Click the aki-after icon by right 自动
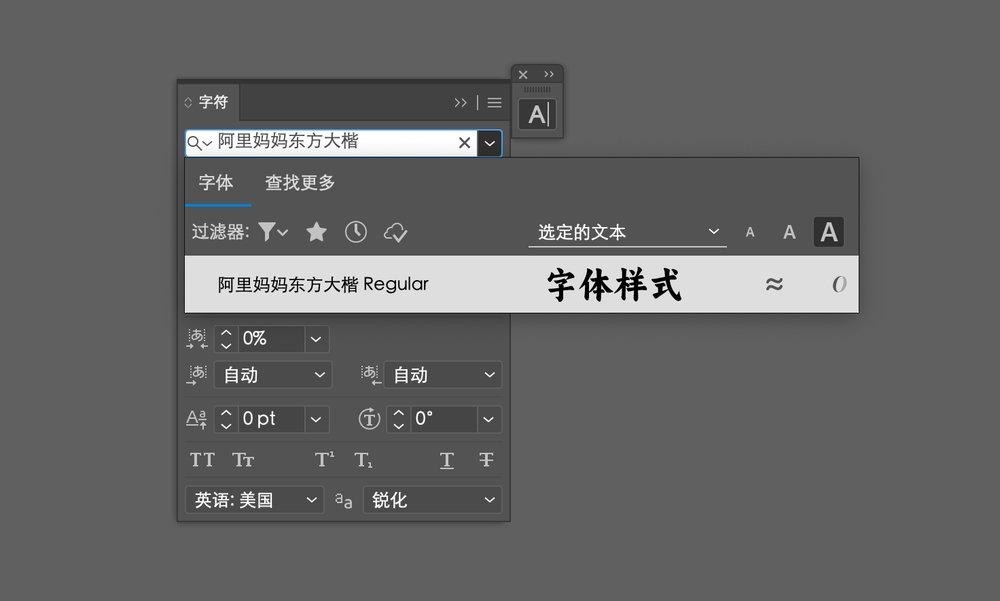Image resolution: width=1000 pixels, height=601 pixels. pyautogui.click(x=371, y=375)
